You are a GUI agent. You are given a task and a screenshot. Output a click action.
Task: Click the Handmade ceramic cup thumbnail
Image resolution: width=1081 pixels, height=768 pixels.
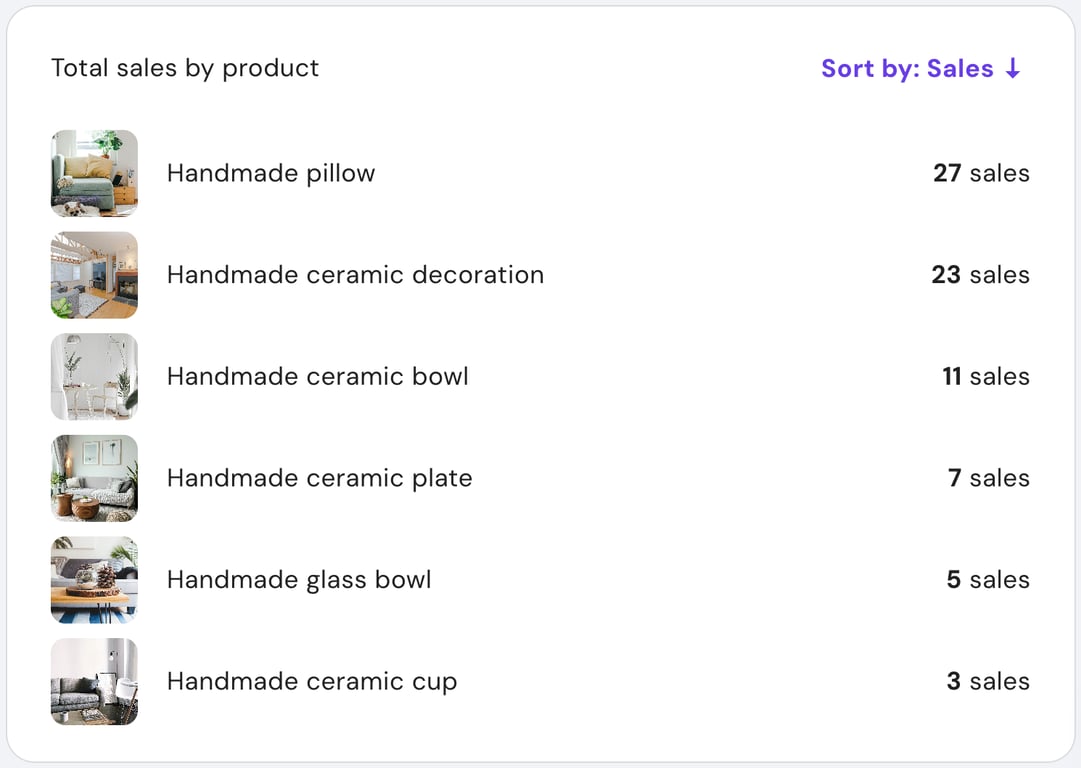tap(94, 681)
